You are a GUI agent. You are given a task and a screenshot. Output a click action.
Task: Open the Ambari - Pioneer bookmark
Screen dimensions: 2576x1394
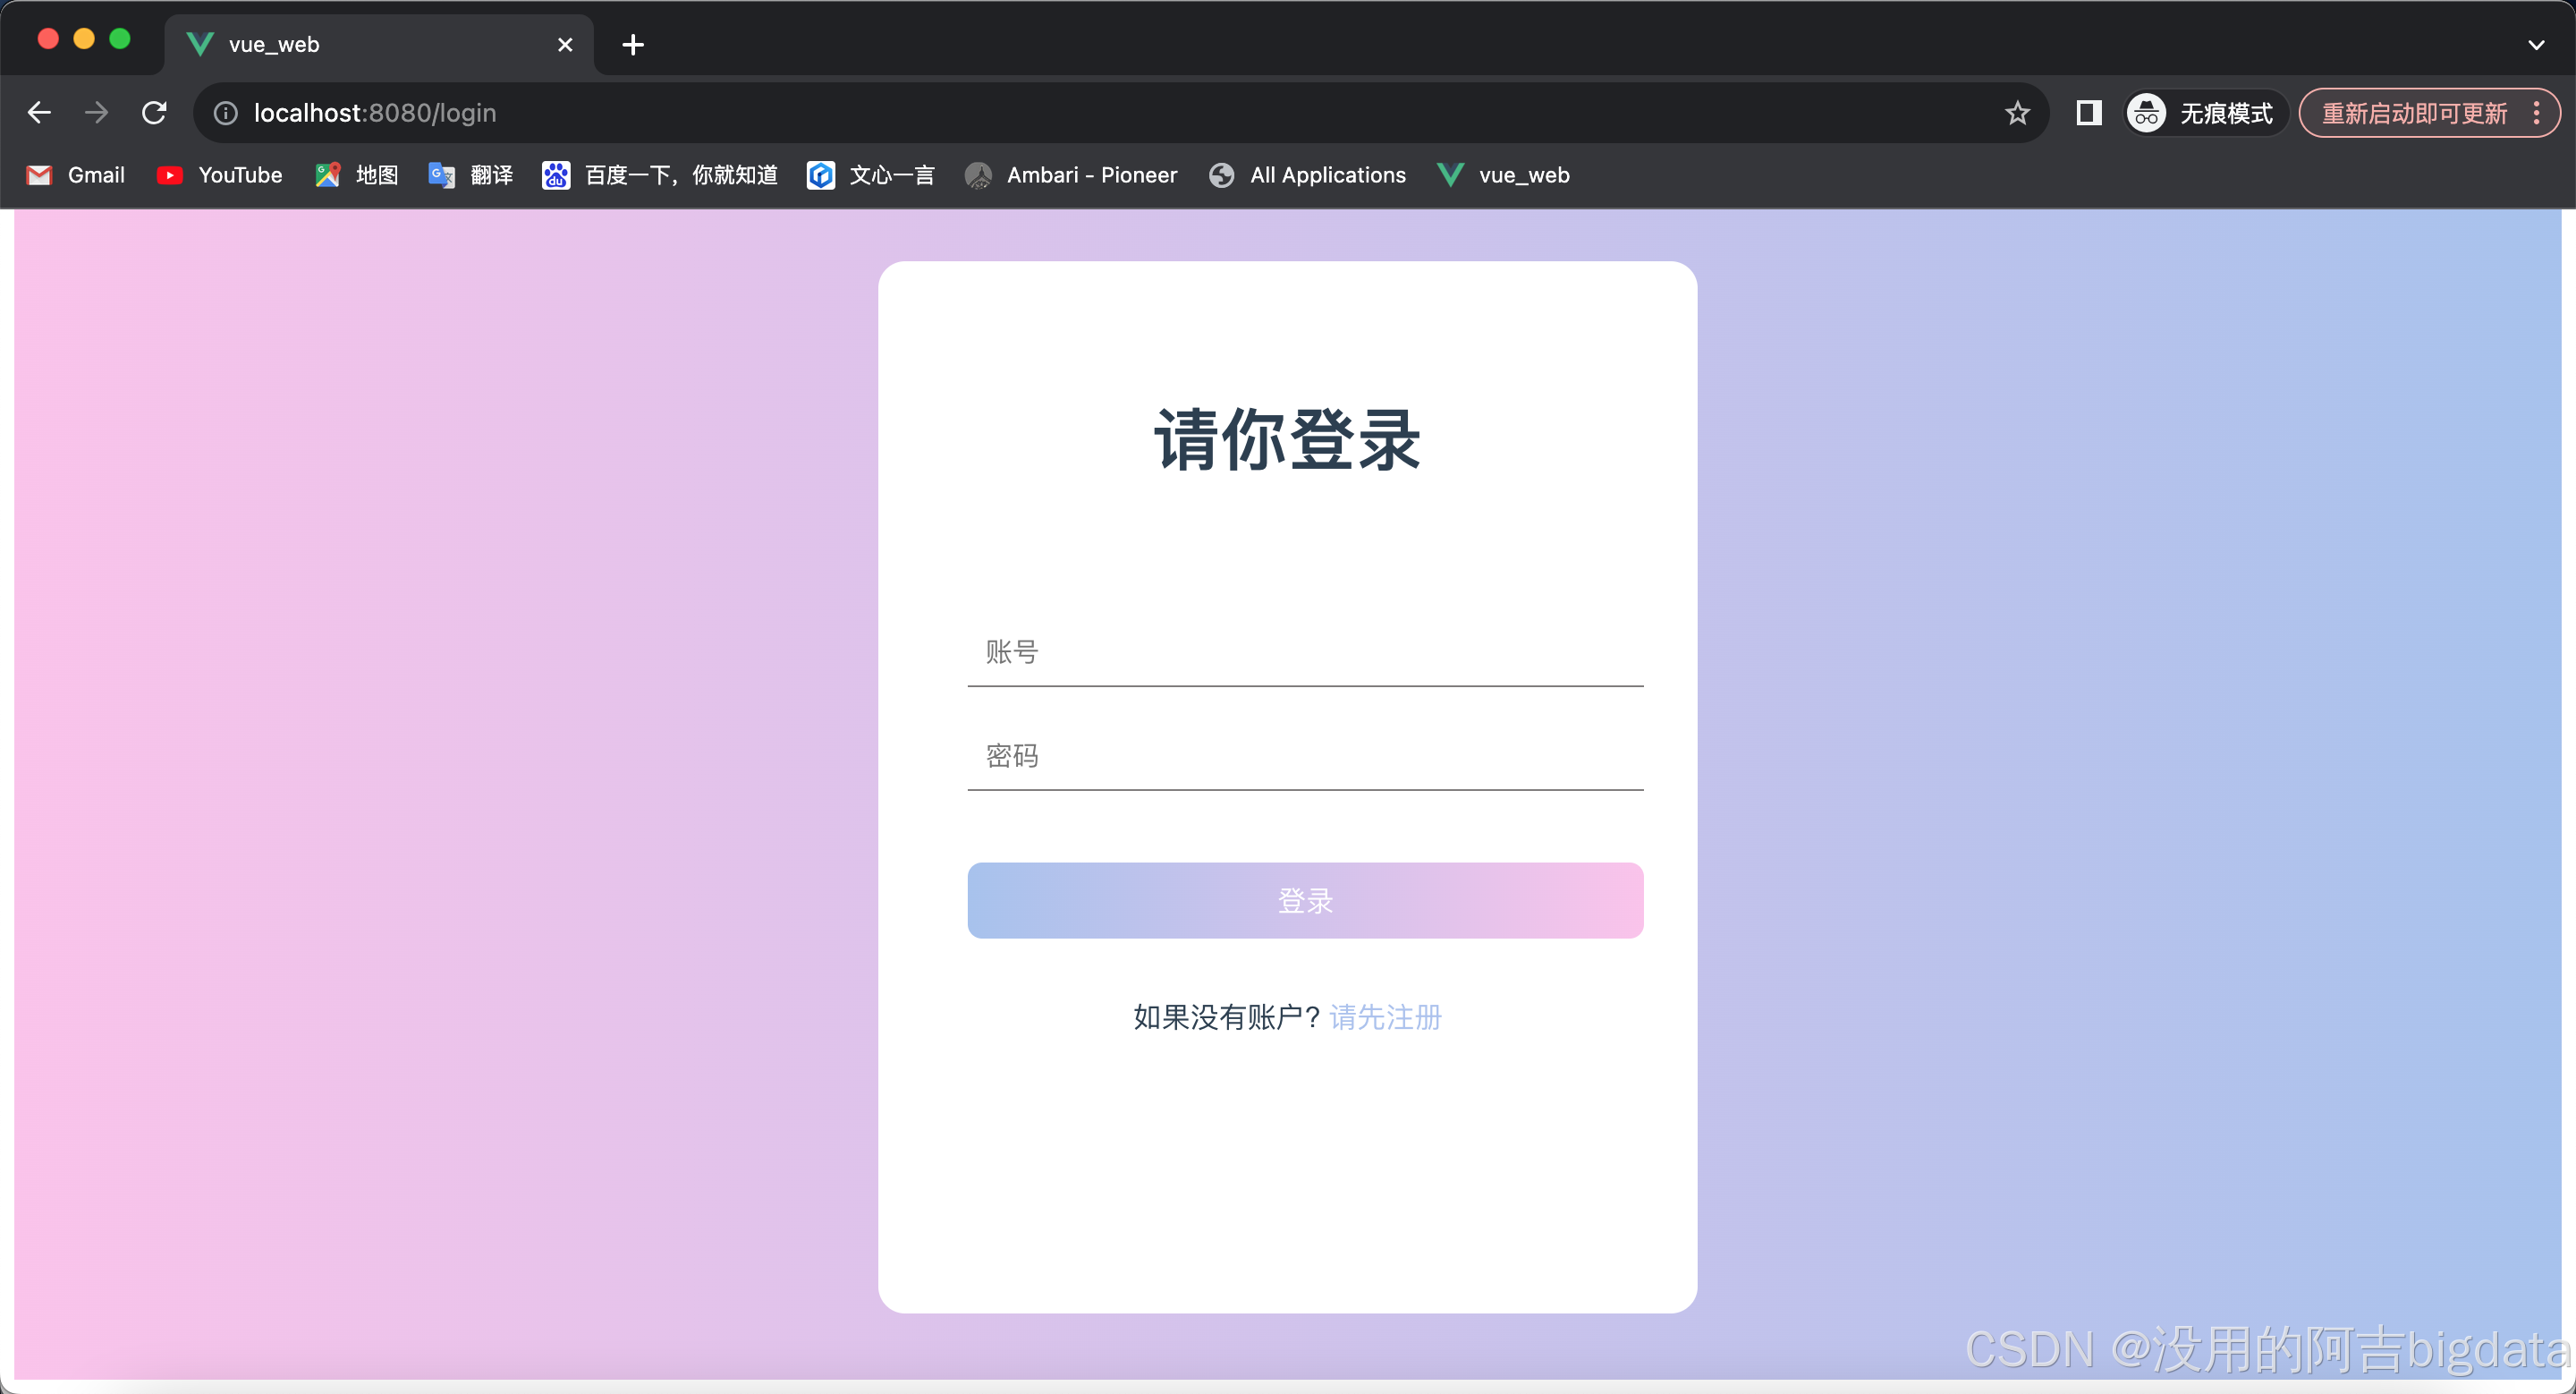pos(1071,175)
